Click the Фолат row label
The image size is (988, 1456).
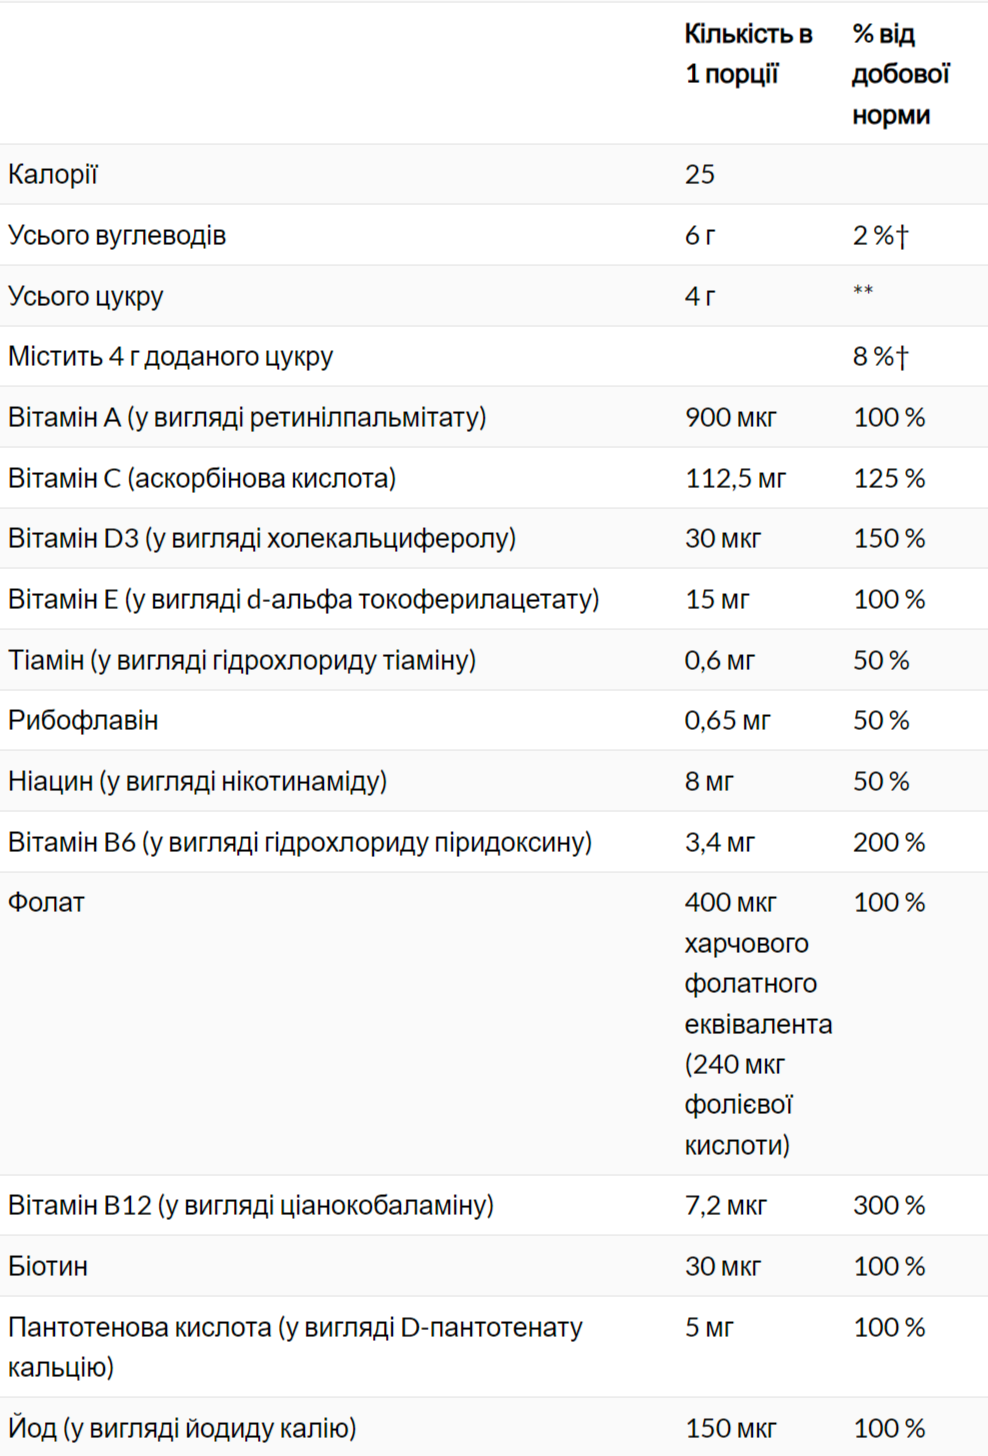coord(46,903)
